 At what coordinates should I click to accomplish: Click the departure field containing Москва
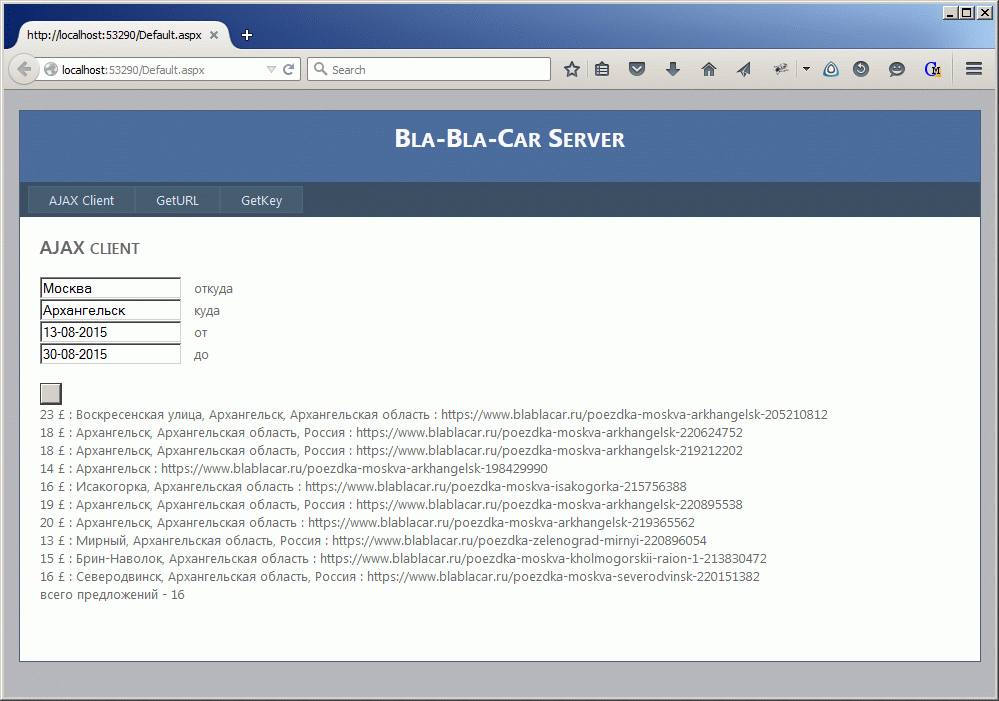point(110,288)
